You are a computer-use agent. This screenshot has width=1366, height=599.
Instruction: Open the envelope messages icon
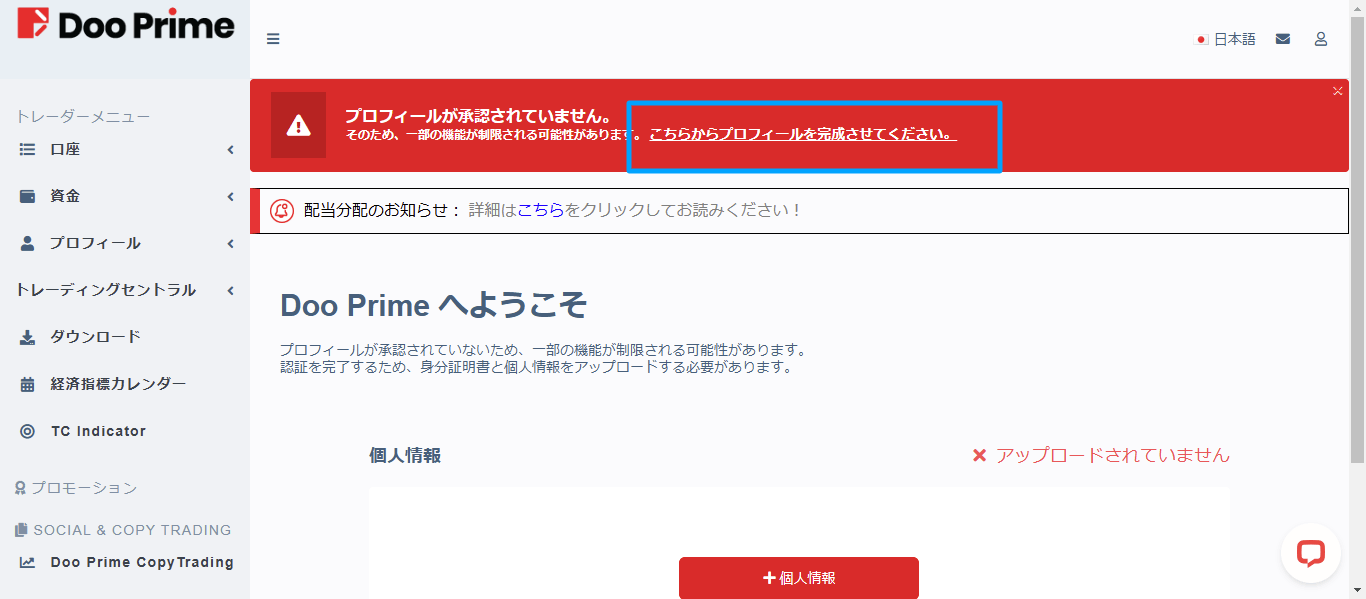click(1283, 38)
